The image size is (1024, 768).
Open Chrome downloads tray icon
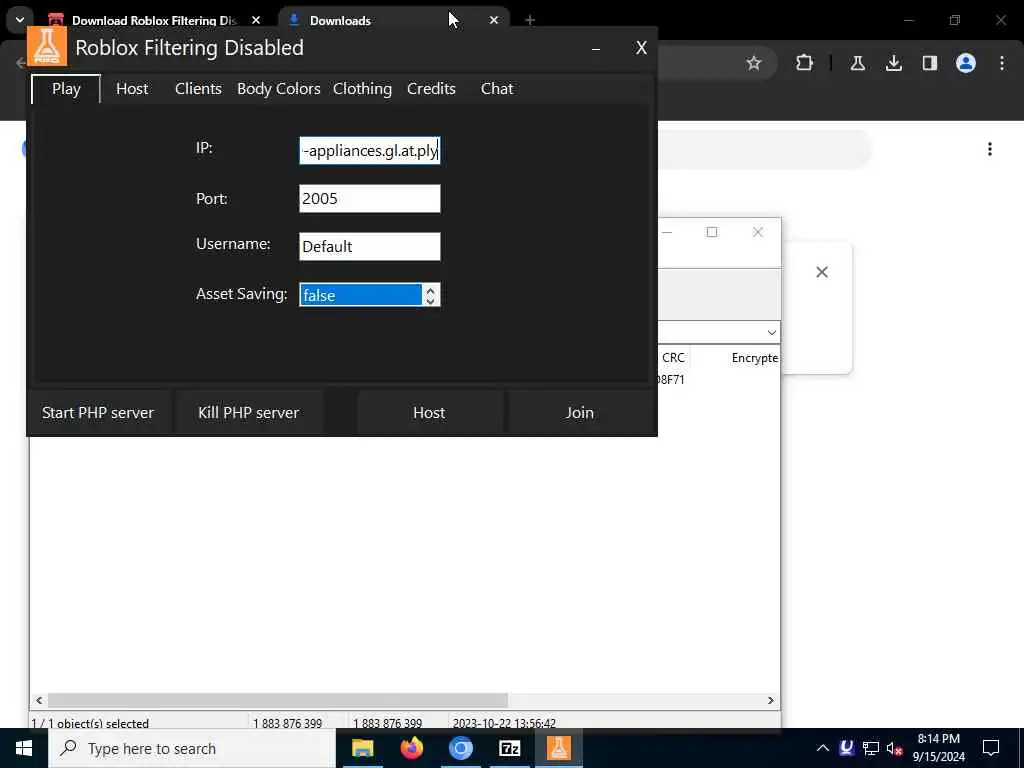click(x=893, y=63)
